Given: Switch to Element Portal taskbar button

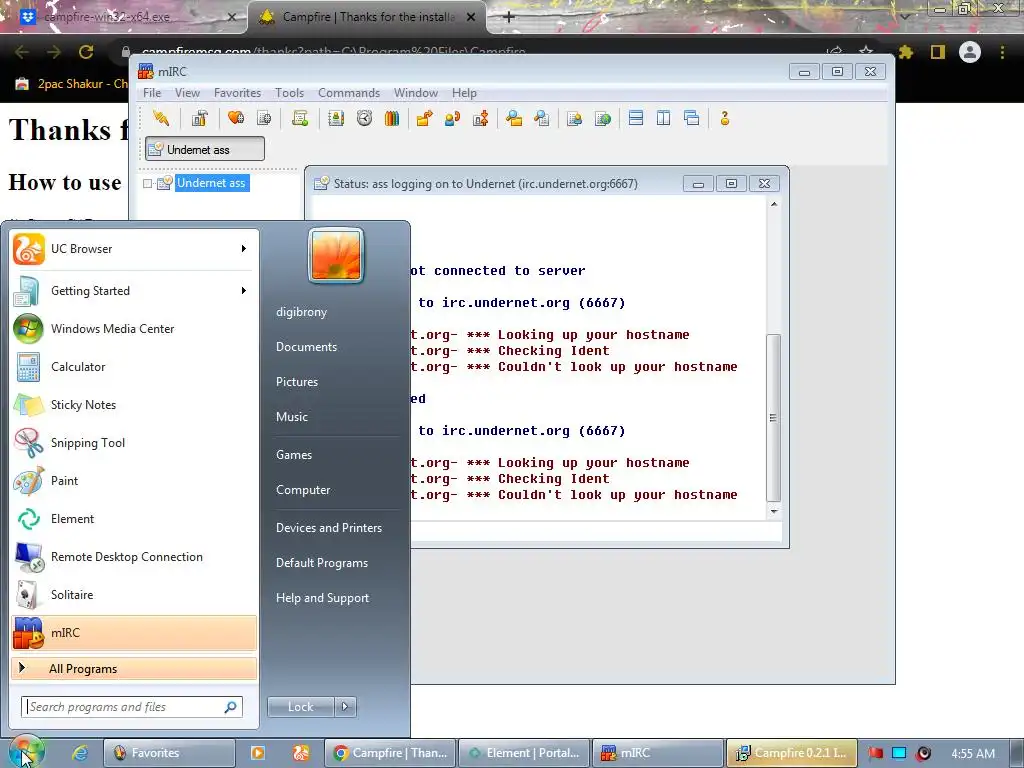Looking at the screenshot, I should [x=524, y=753].
